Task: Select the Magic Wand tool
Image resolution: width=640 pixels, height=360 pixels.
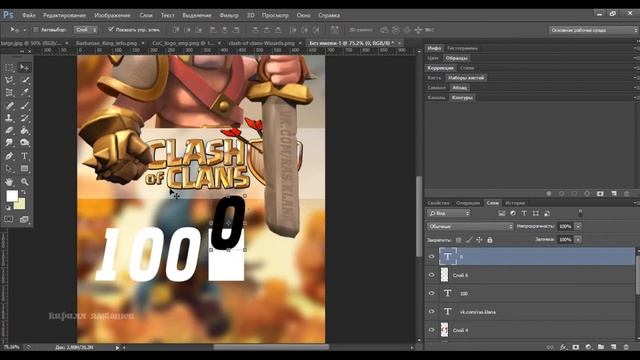Action: [24, 80]
